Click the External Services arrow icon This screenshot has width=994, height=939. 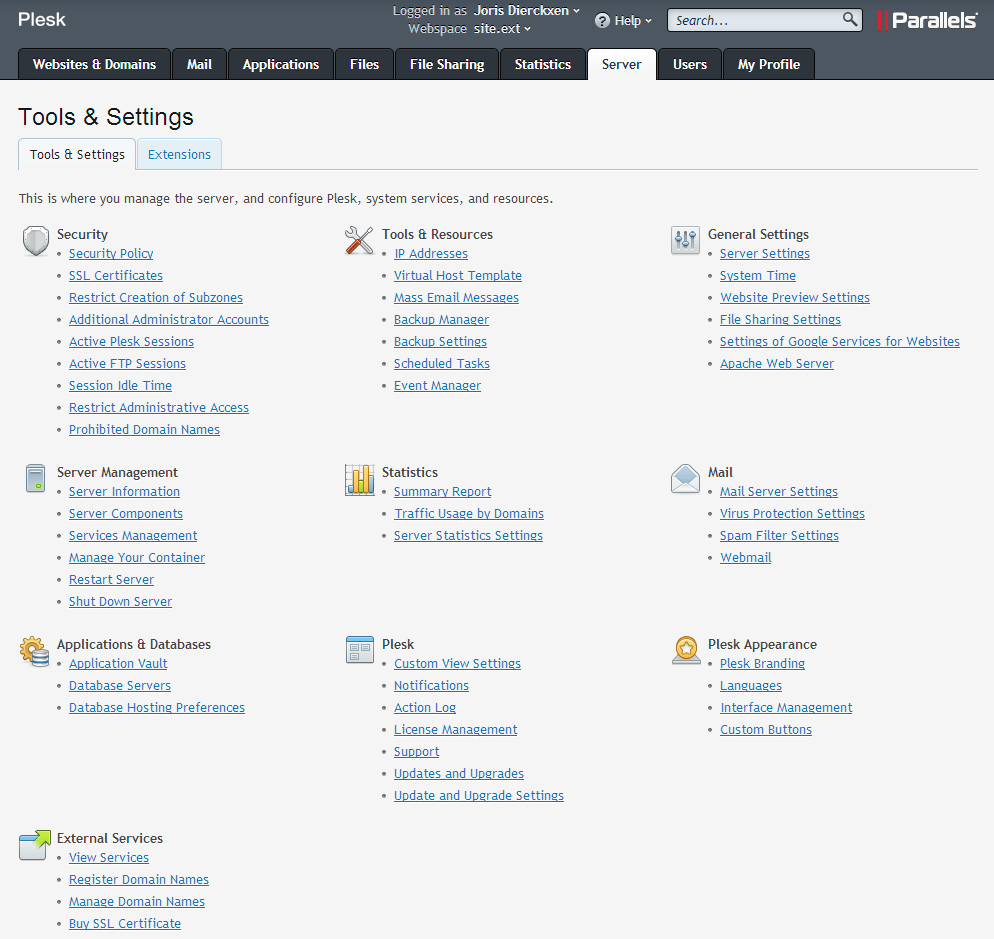(35, 845)
